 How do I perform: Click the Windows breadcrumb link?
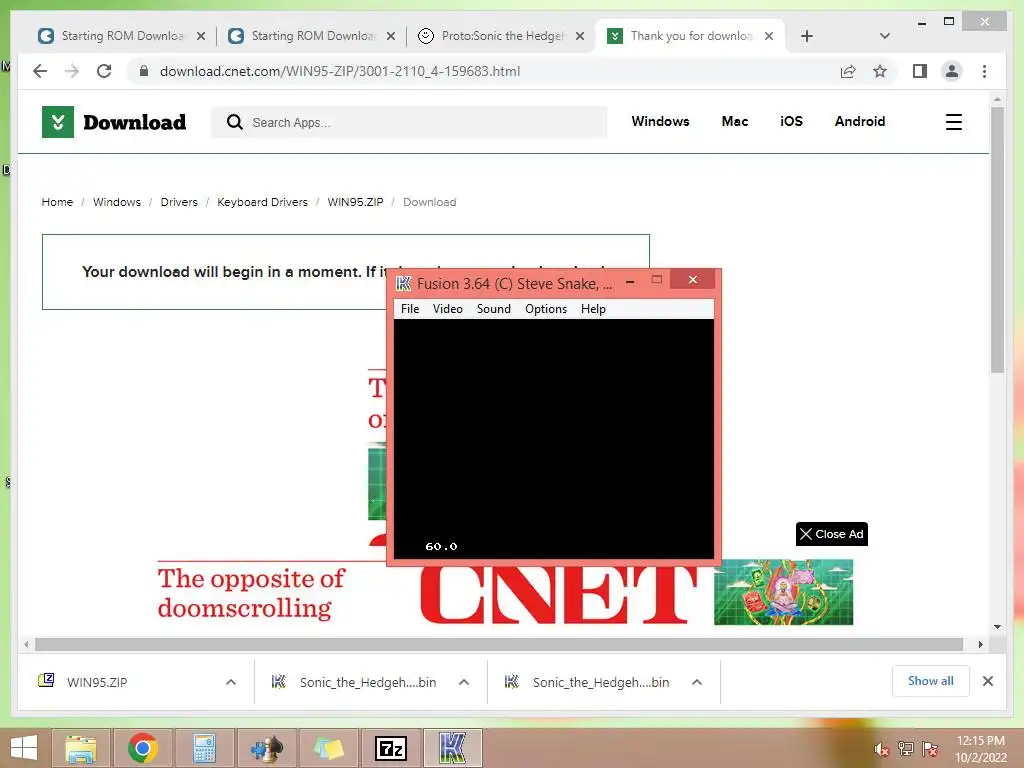pyautogui.click(x=116, y=202)
